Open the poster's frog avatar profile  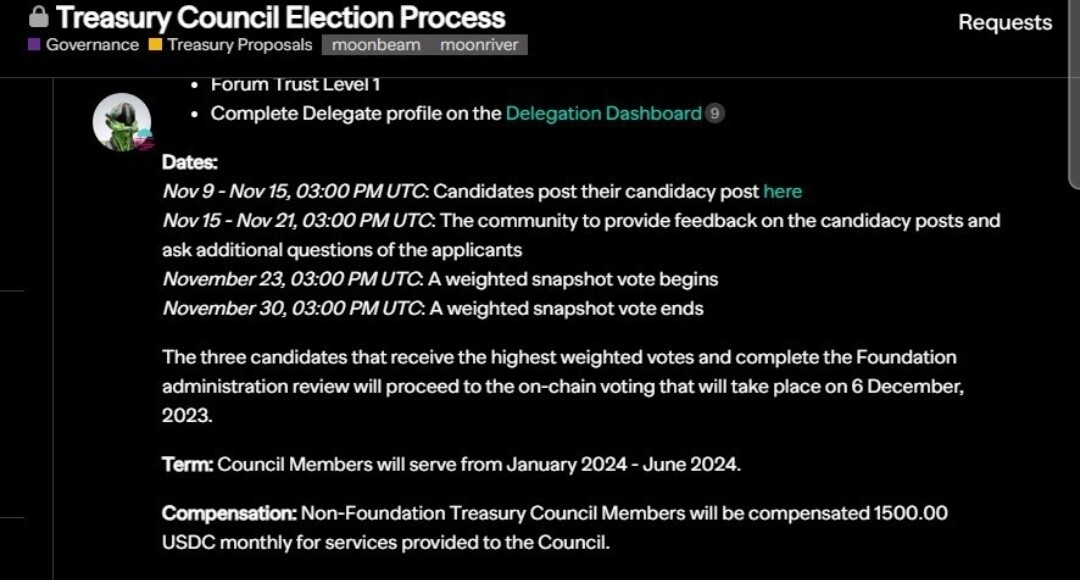(121, 122)
